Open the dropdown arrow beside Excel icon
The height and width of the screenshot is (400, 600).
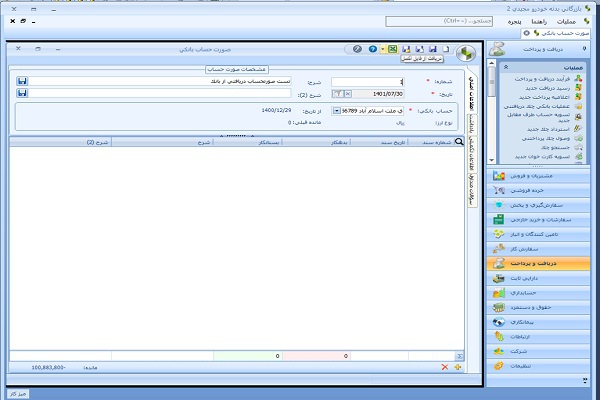point(383,49)
